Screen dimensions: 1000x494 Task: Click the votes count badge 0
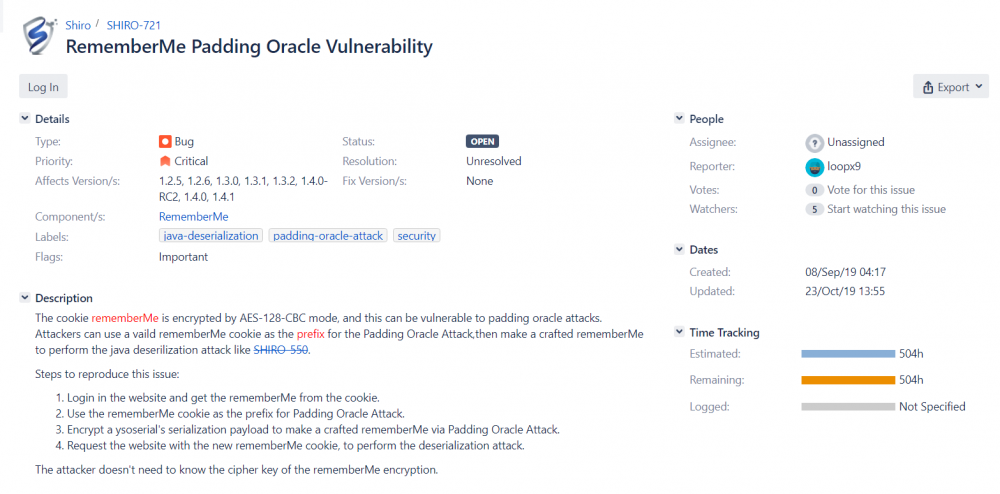pyautogui.click(x=814, y=190)
